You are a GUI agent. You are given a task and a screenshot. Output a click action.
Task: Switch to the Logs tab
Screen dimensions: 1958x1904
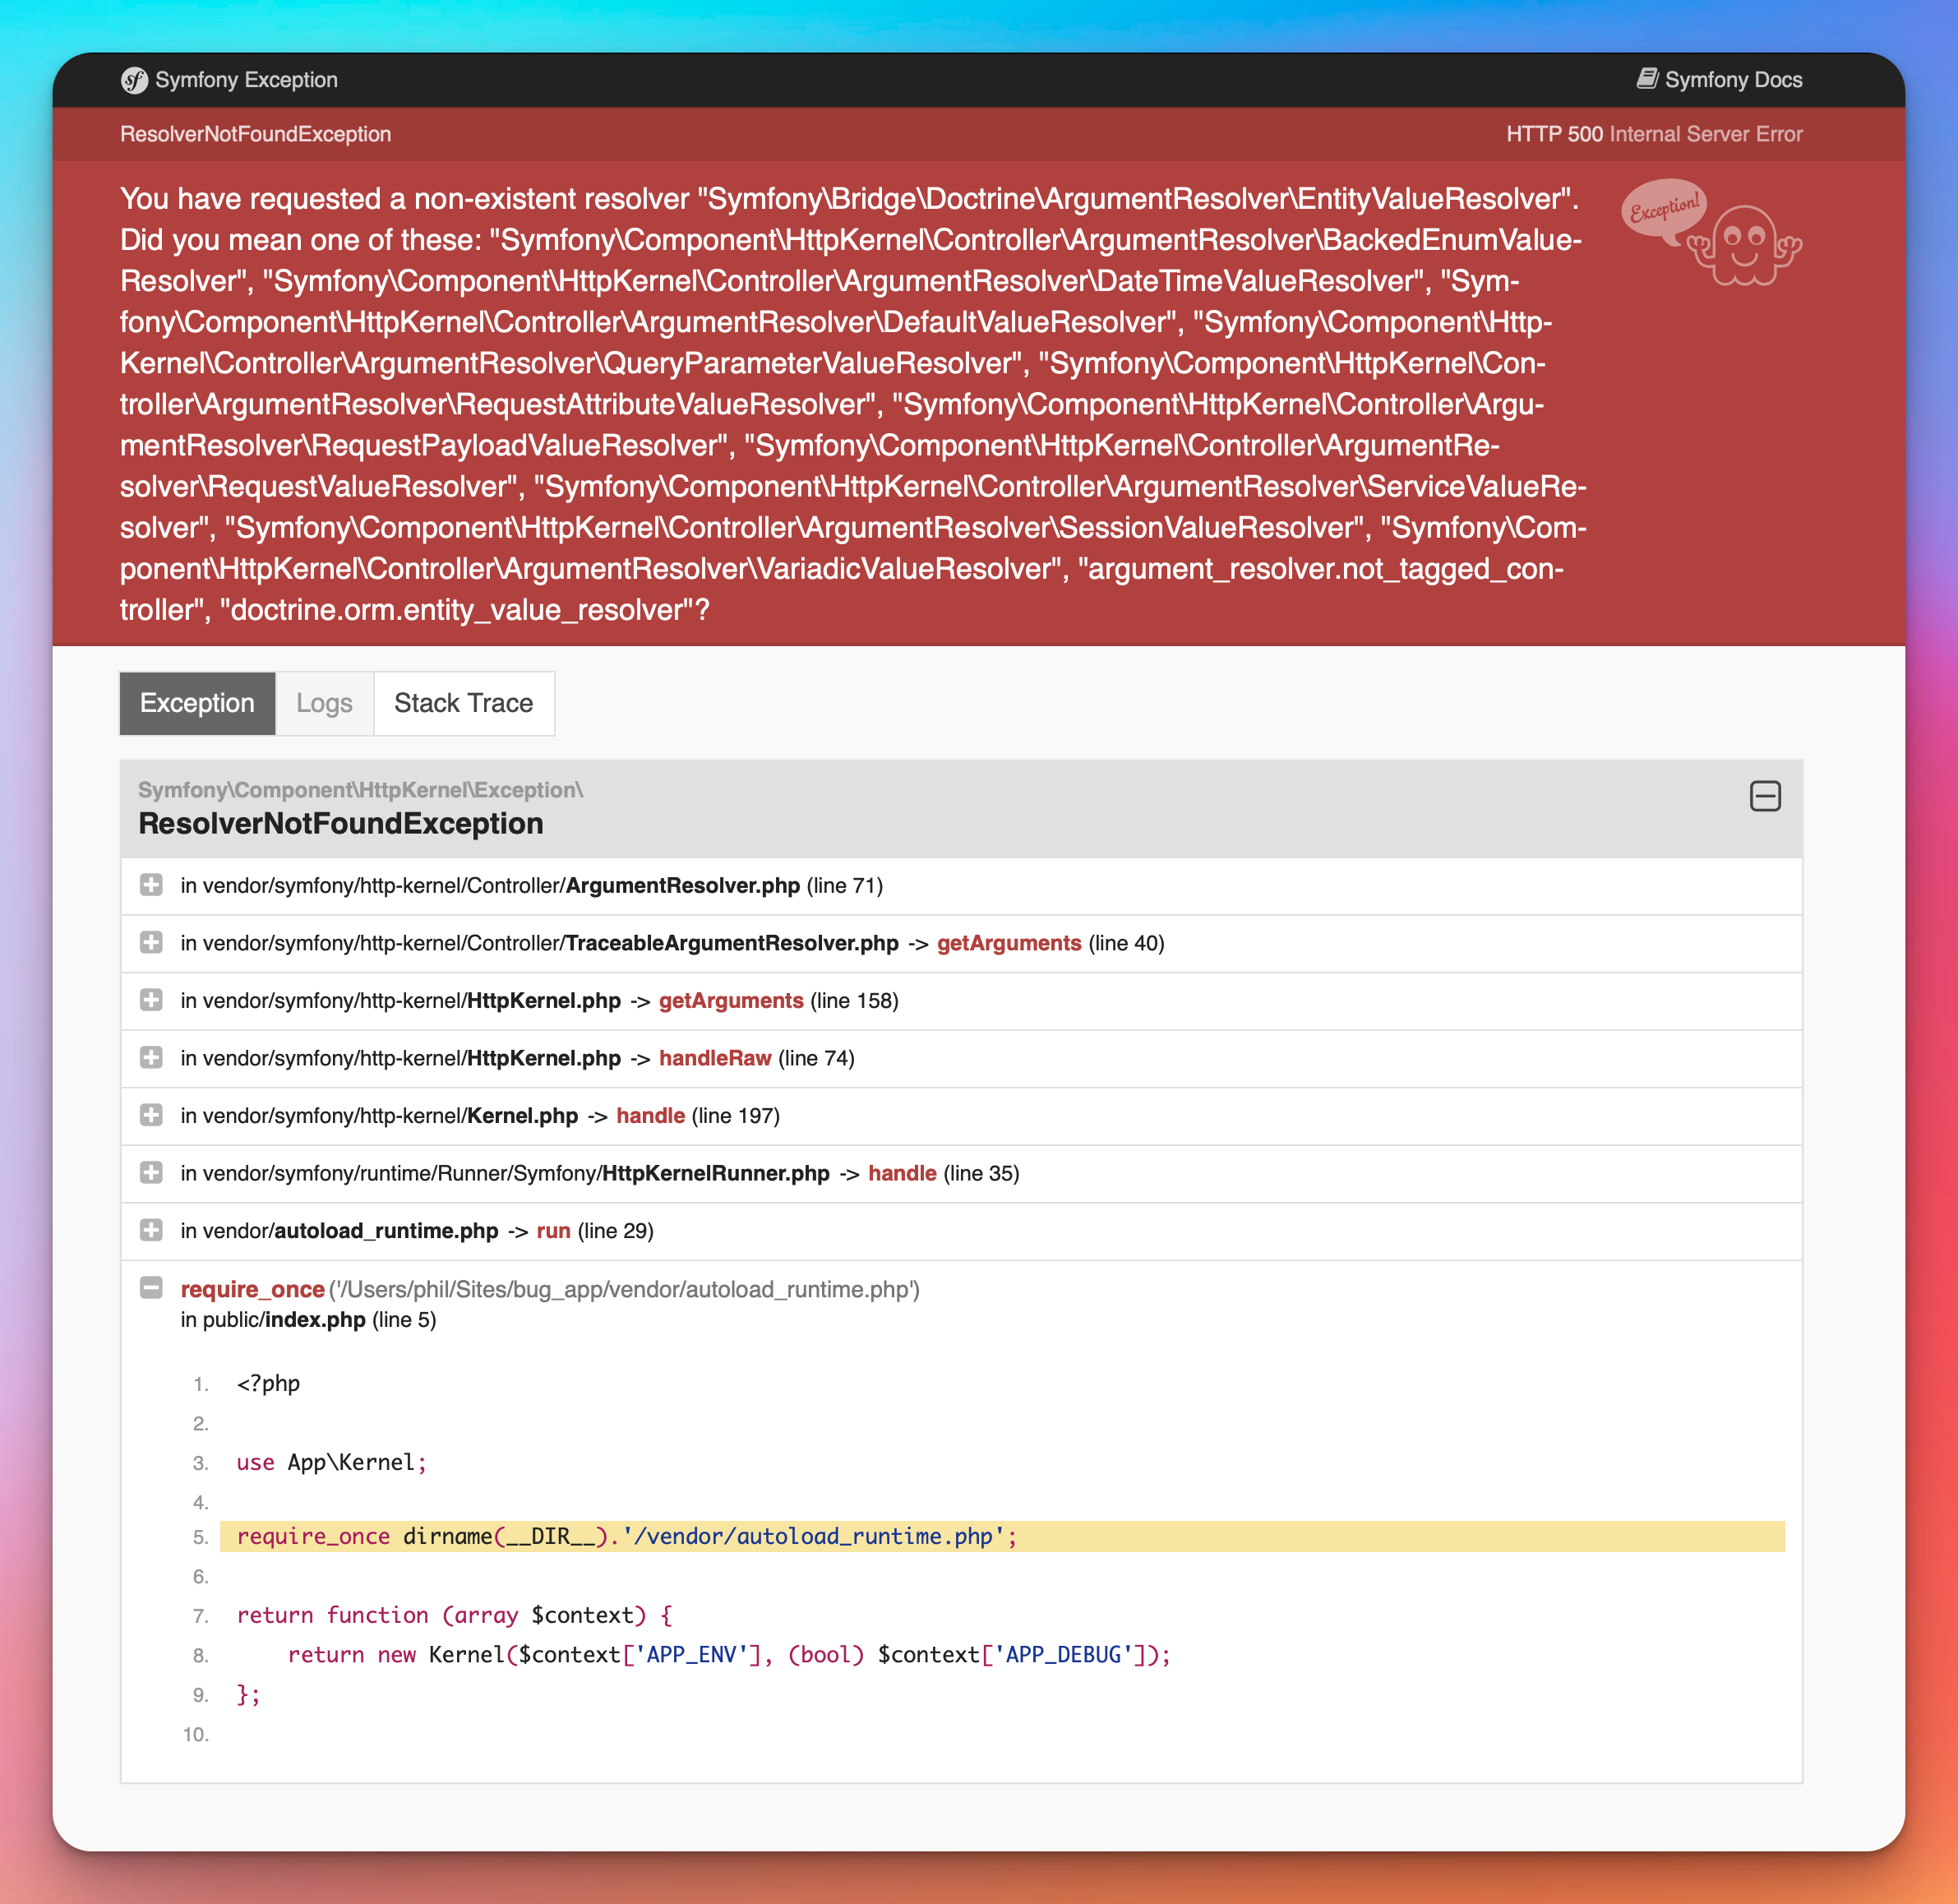324,703
